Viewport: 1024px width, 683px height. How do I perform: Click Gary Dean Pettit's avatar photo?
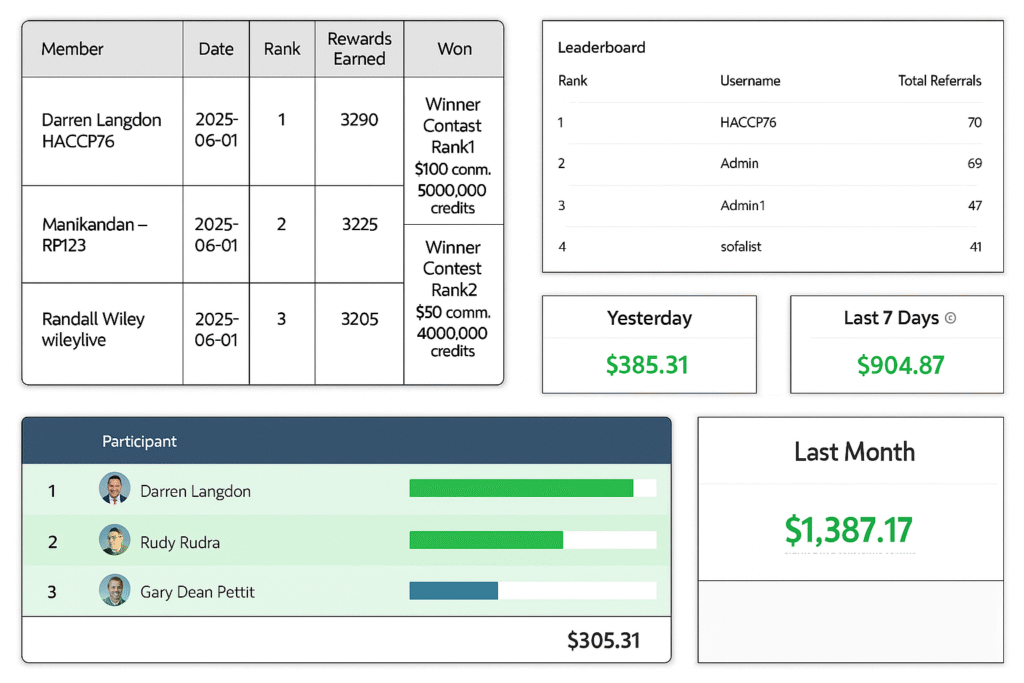(x=115, y=591)
